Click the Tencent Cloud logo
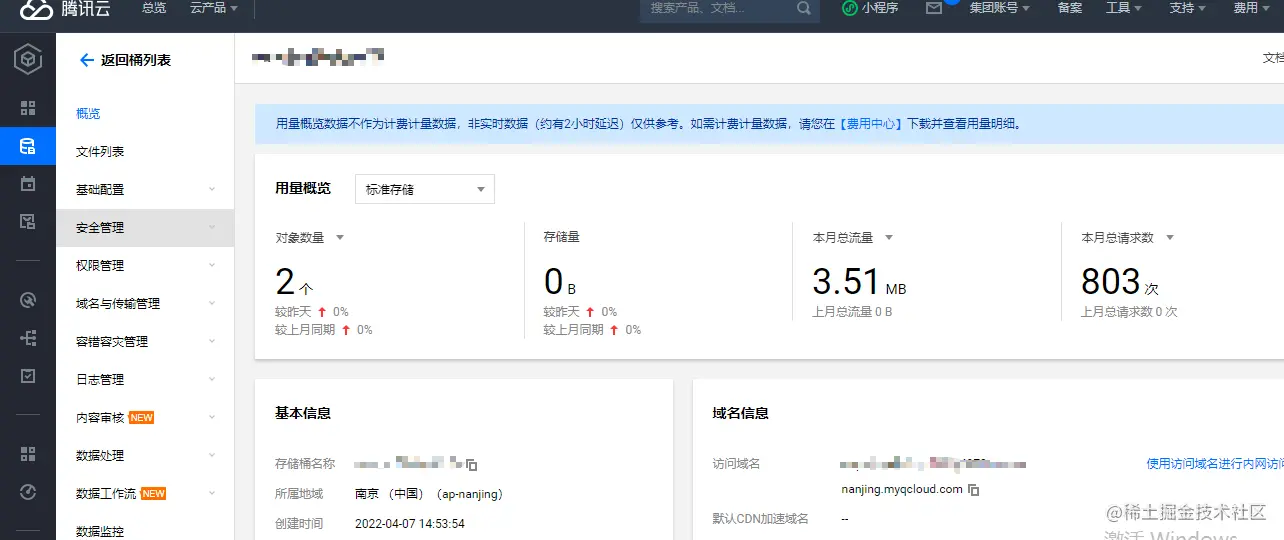This screenshot has width=1284, height=540. click(65, 8)
